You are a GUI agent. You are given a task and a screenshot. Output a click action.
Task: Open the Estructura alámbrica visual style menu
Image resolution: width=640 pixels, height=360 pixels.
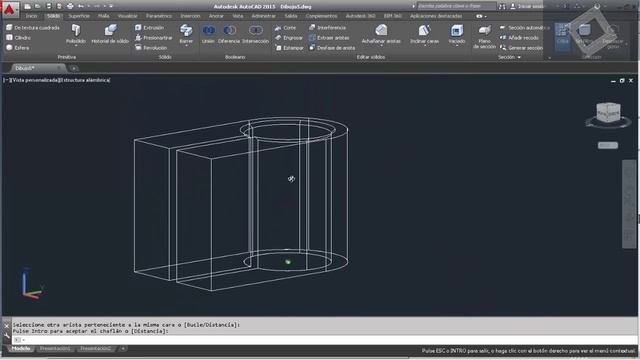tap(86, 80)
